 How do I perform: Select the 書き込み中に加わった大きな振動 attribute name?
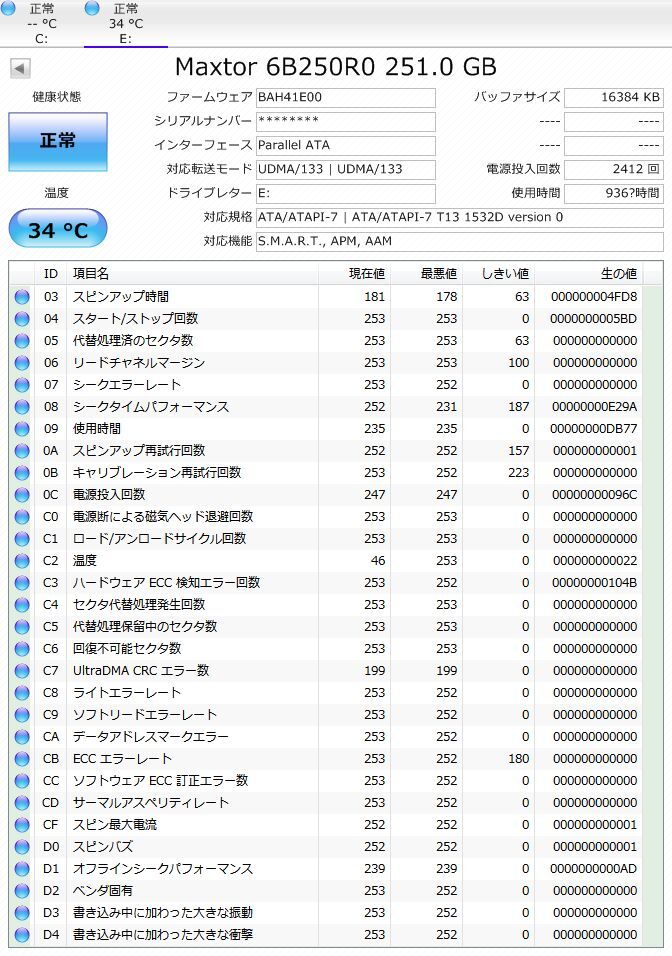(x=162, y=913)
